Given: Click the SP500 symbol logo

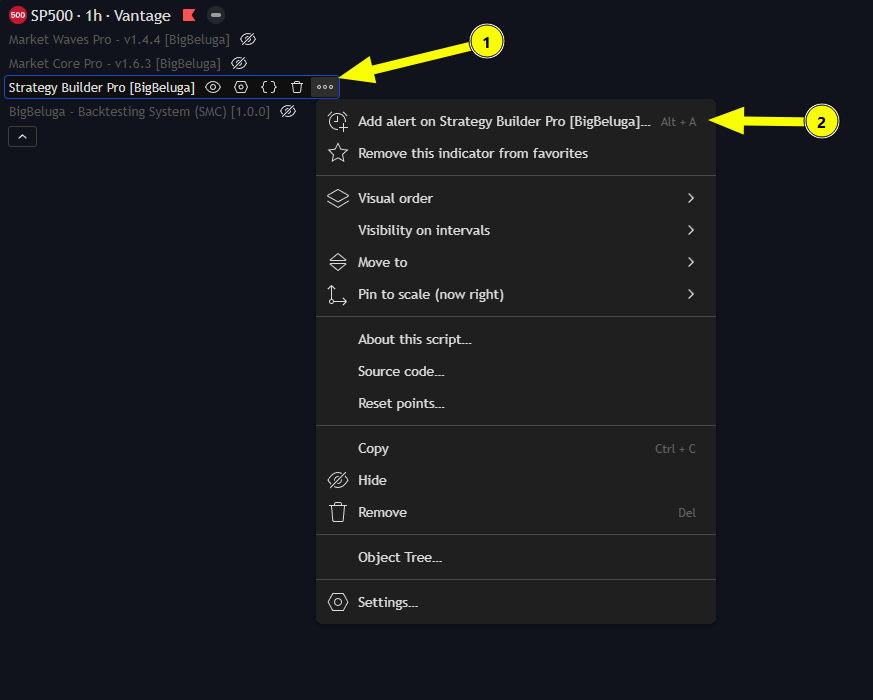Looking at the screenshot, I should [17, 16].
